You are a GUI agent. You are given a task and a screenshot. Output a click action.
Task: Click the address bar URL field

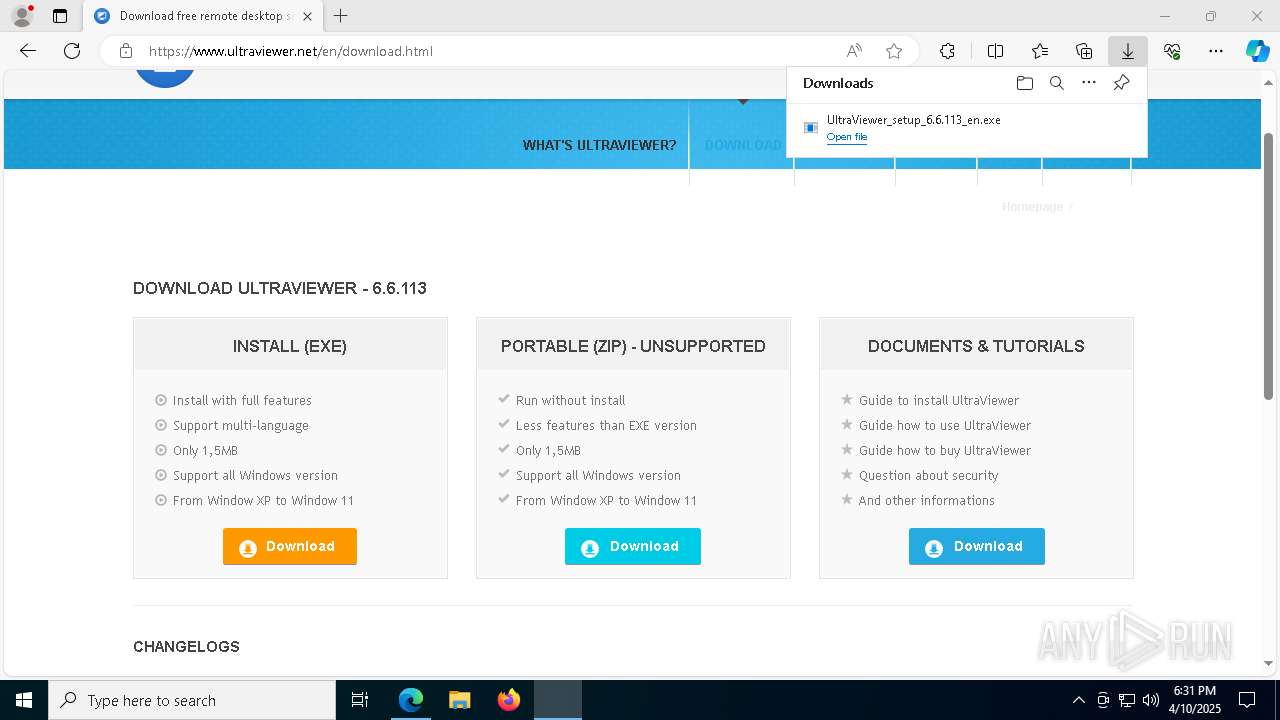(490, 51)
